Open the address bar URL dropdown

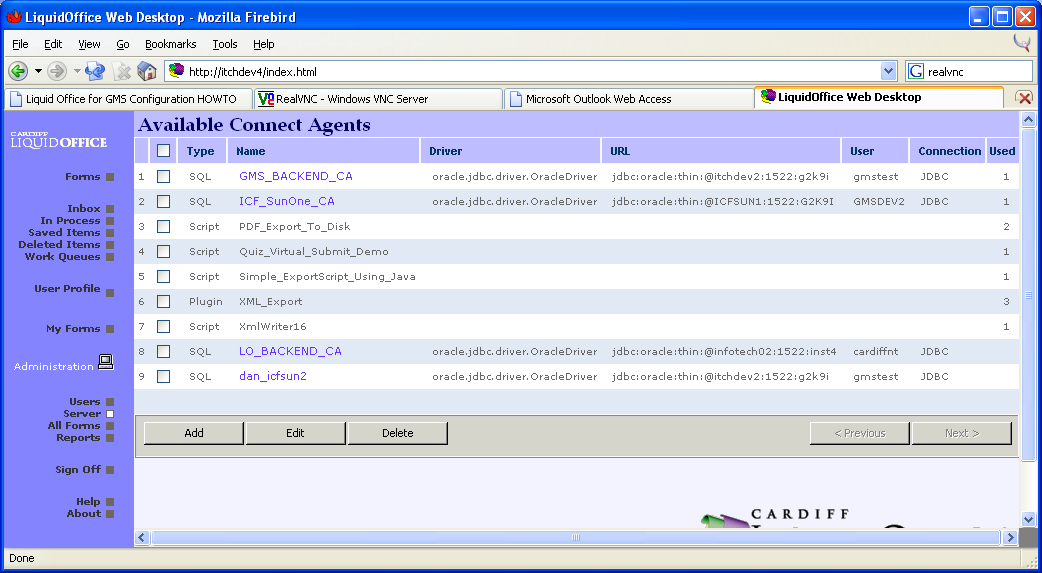click(x=888, y=71)
